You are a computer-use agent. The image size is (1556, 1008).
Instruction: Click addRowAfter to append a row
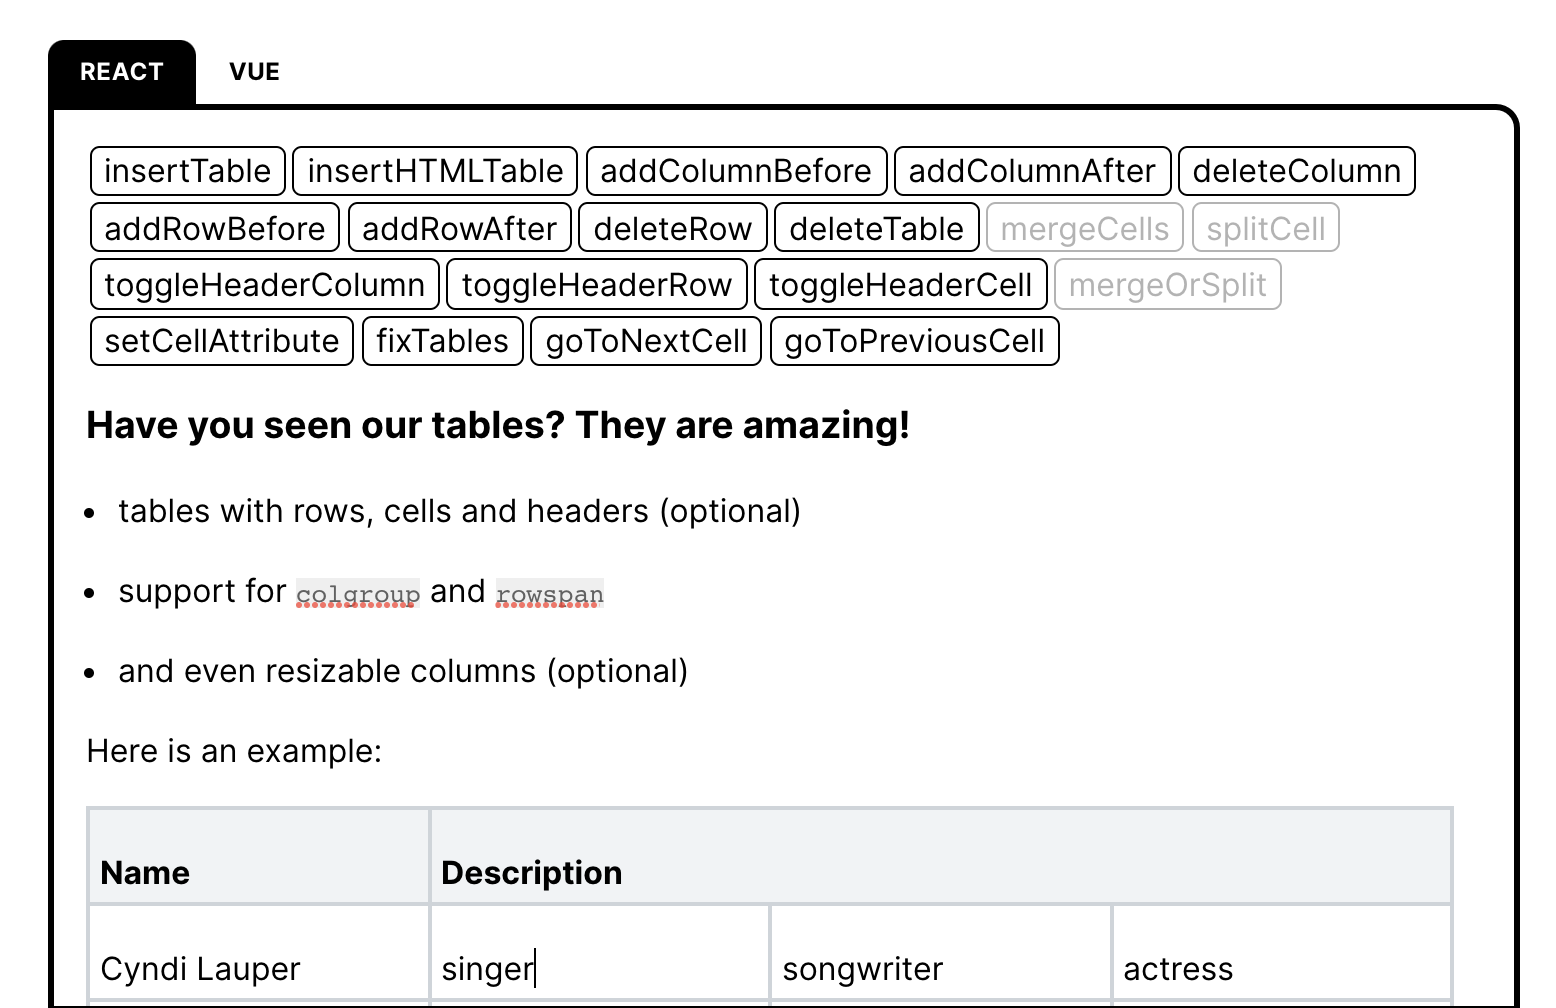point(459,228)
